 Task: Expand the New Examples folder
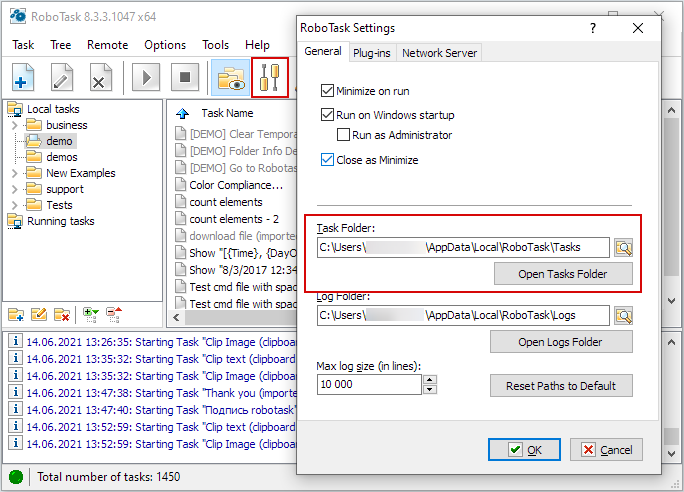coord(14,173)
